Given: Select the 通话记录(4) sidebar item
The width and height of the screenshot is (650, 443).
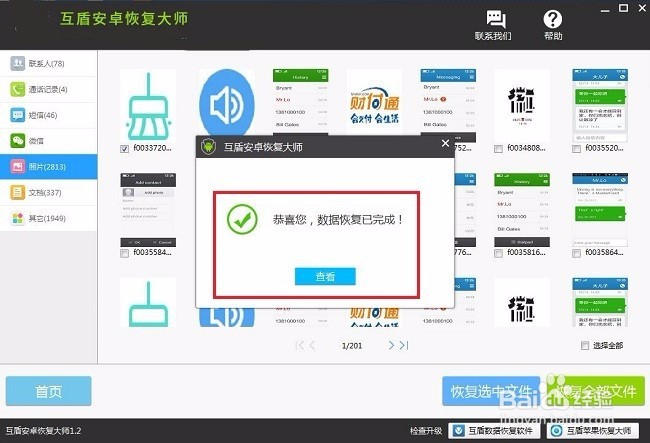Looking at the screenshot, I should pyautogui.click(x=49, y=90).
